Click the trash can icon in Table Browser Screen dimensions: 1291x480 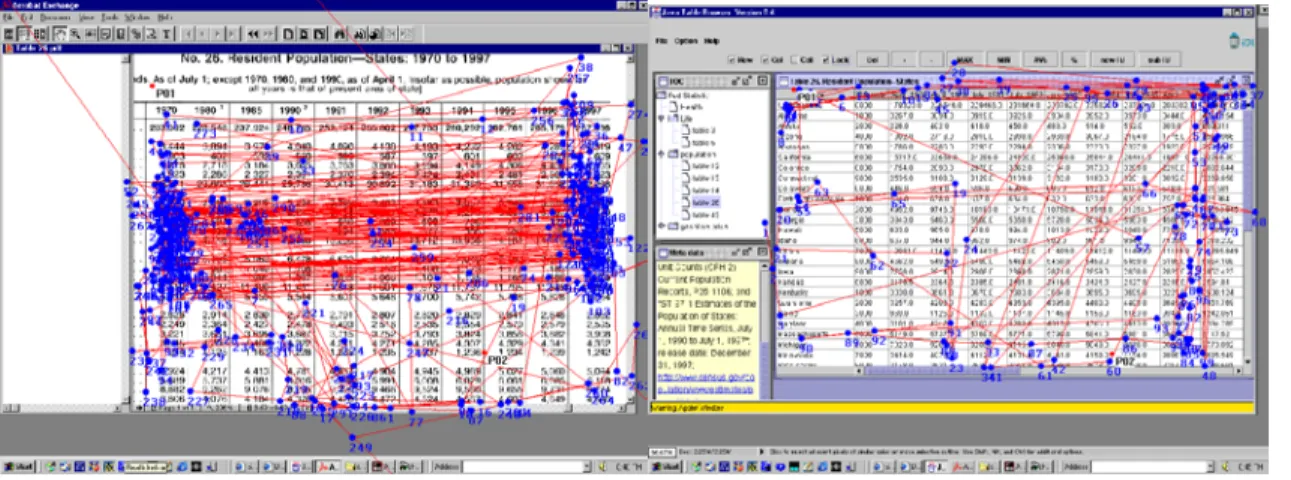1234,41
